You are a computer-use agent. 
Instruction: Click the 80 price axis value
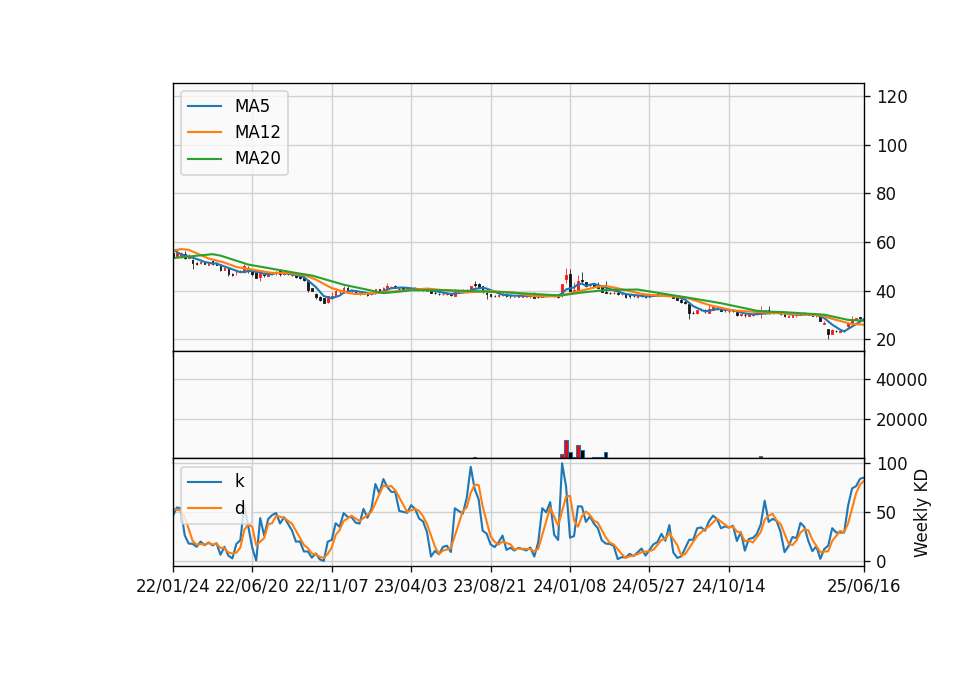coord(887,194)
